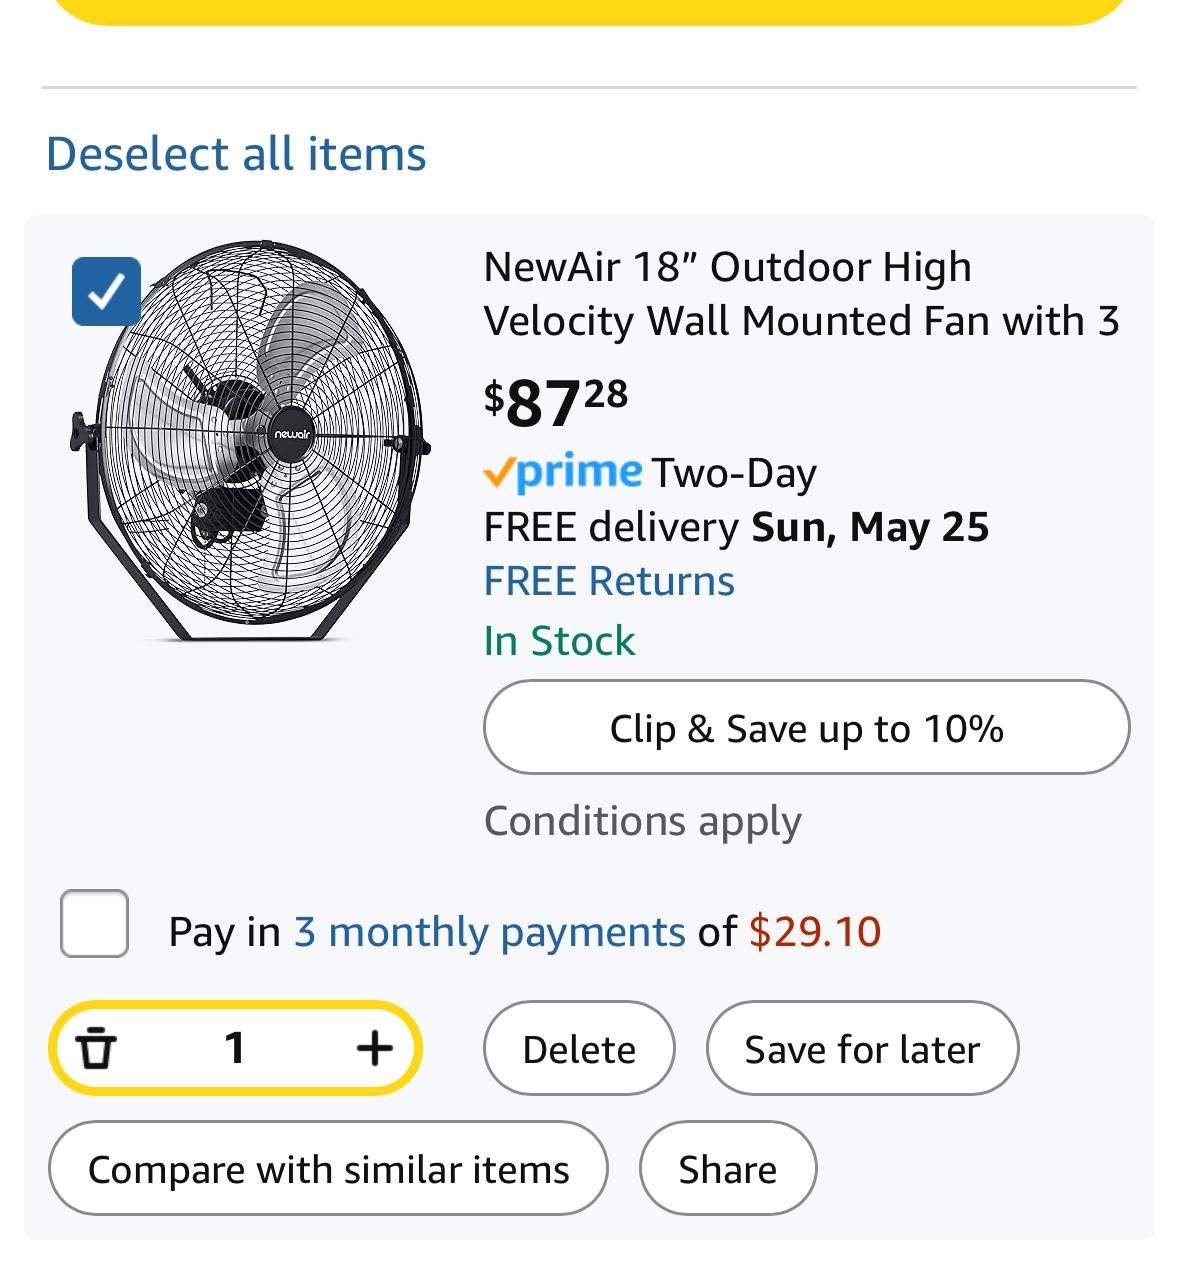
Task: Tap the yellow button at top
Action: [x=589, y=10]
